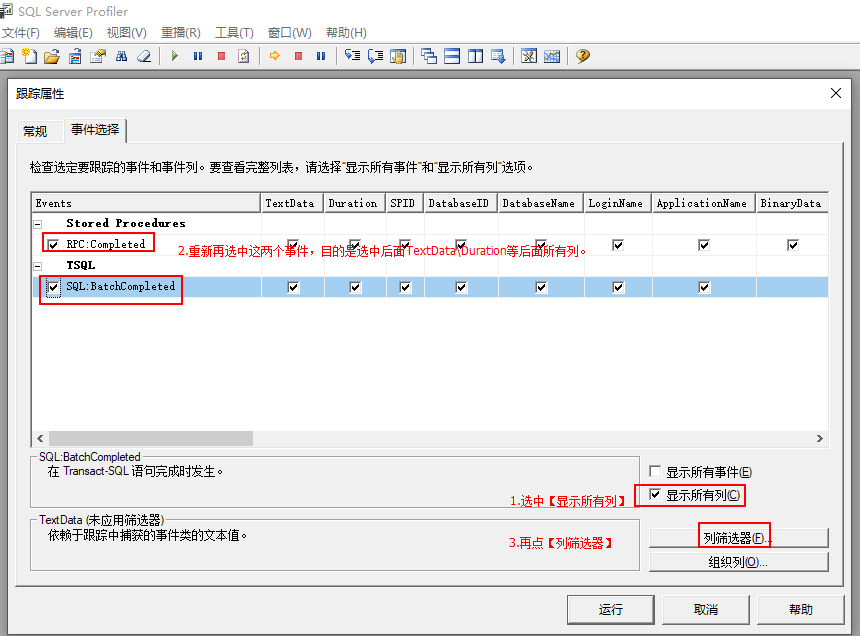Image resolution: width=860 pixels, height=636 pixels.
Task: Click the 列筛选器(F)... button
Action: [x=738, y=538]
